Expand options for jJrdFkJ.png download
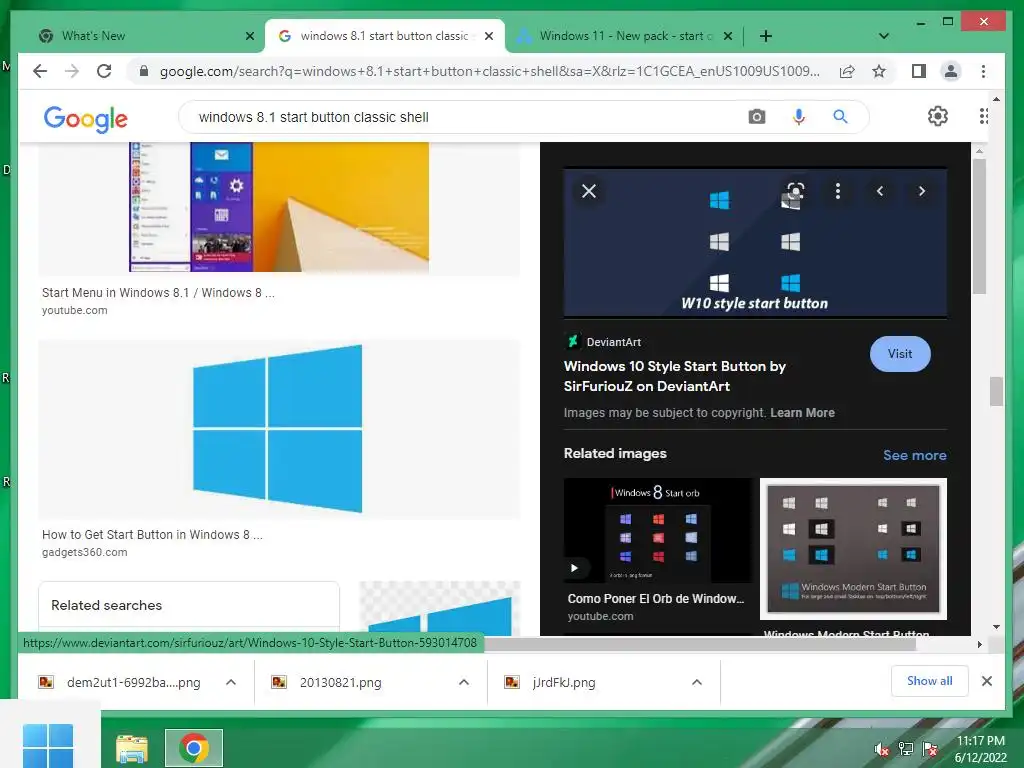This screenshot has height=768, width=1024. (x=697, y=682)
